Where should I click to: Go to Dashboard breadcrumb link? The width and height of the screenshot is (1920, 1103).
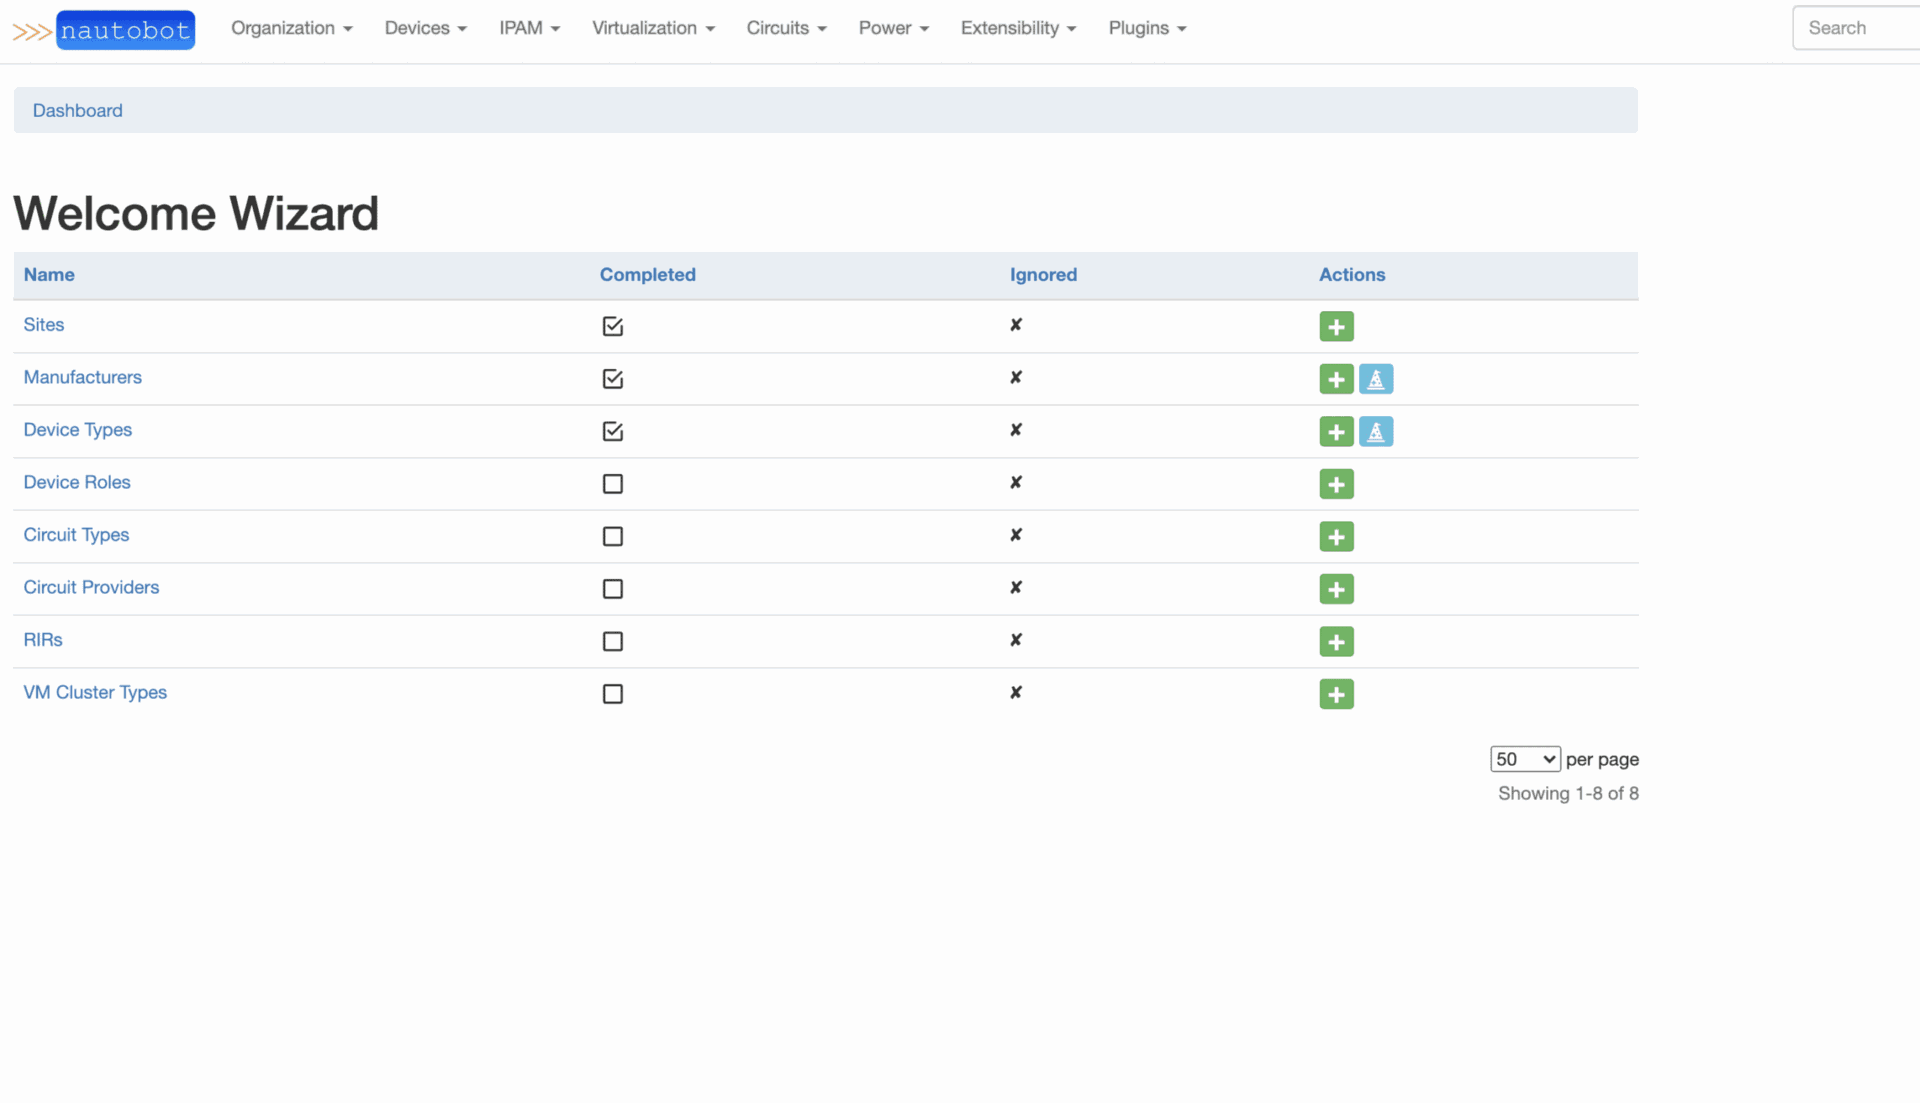click(78, 111)
